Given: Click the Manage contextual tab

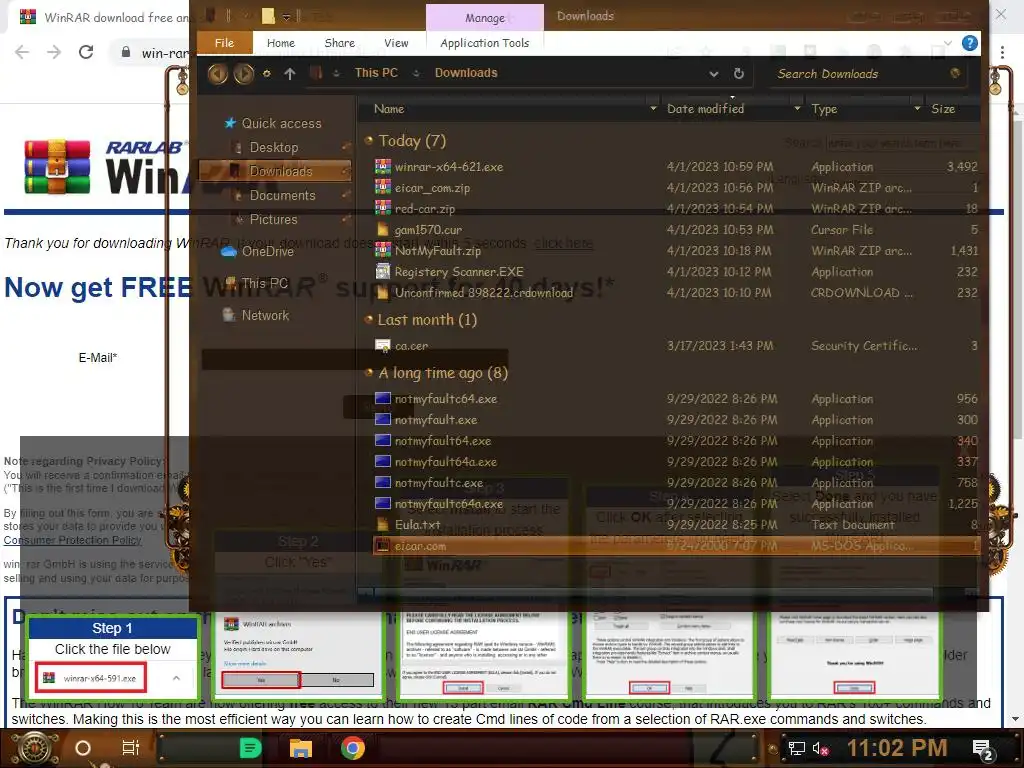Looking at the screenshot, I should coord(485,18).
